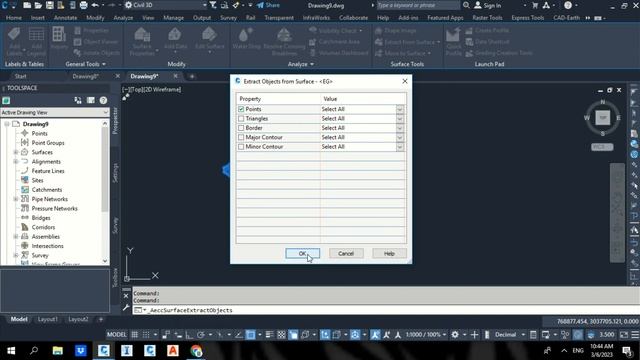Switch to the Annotate ribbon tab
Image resolution: width=640 pixels, height=360 pixels.
[x=65, y=18]
